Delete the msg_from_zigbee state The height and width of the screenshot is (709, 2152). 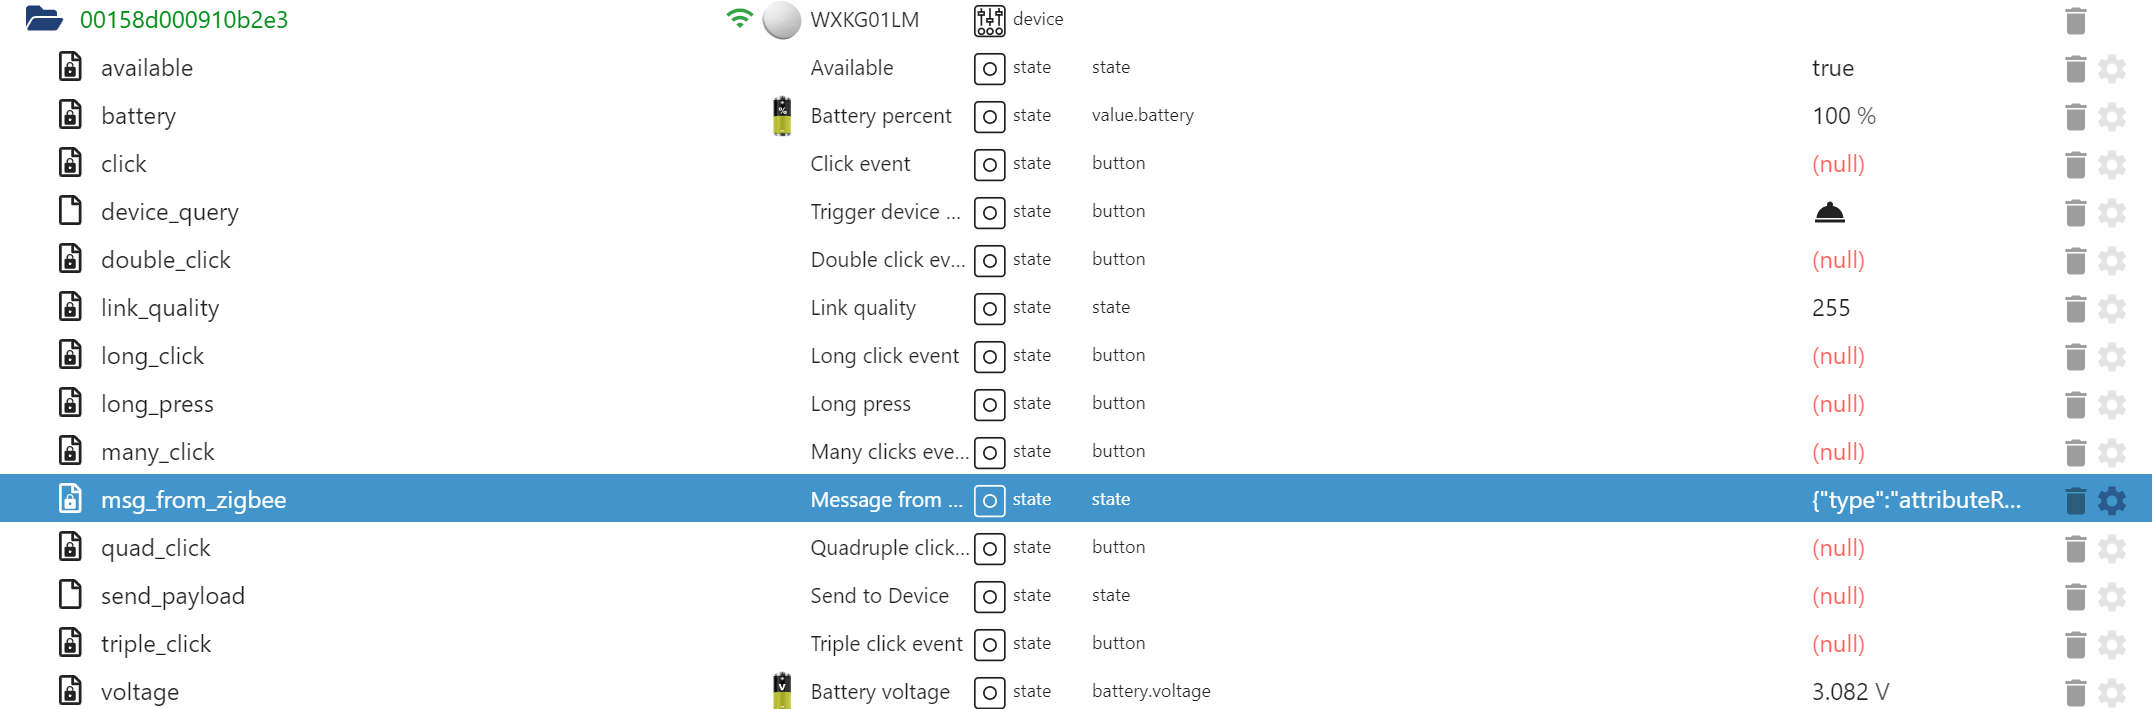[2075, 500]
